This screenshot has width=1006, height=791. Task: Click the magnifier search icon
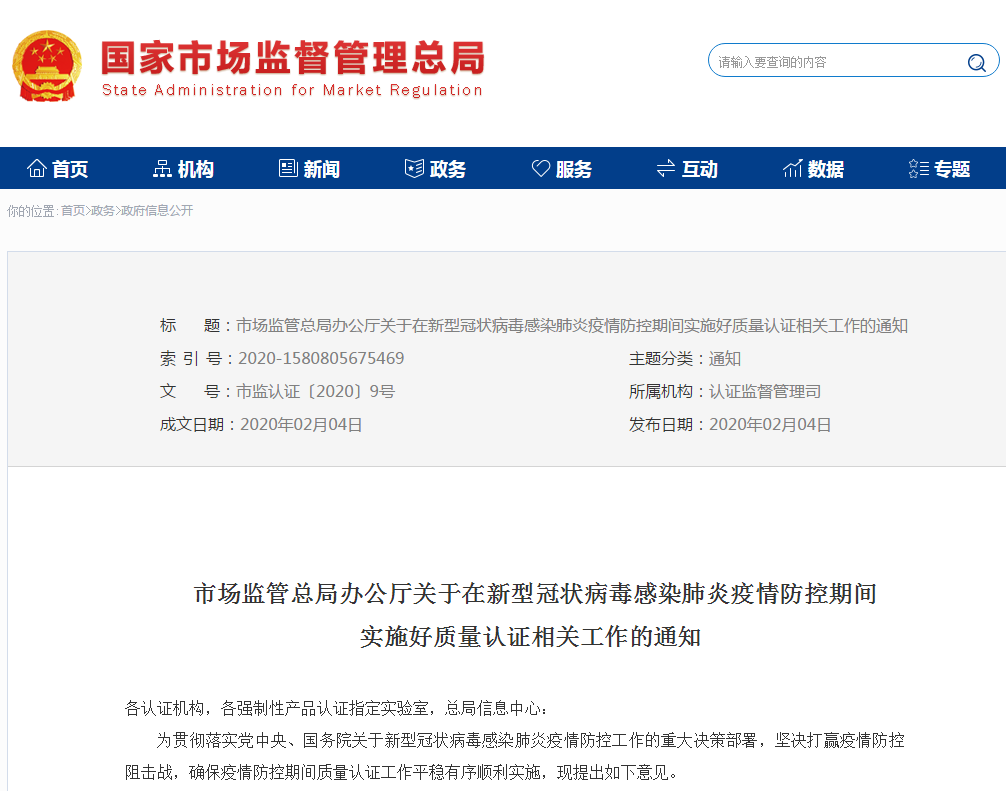point(976,62)
